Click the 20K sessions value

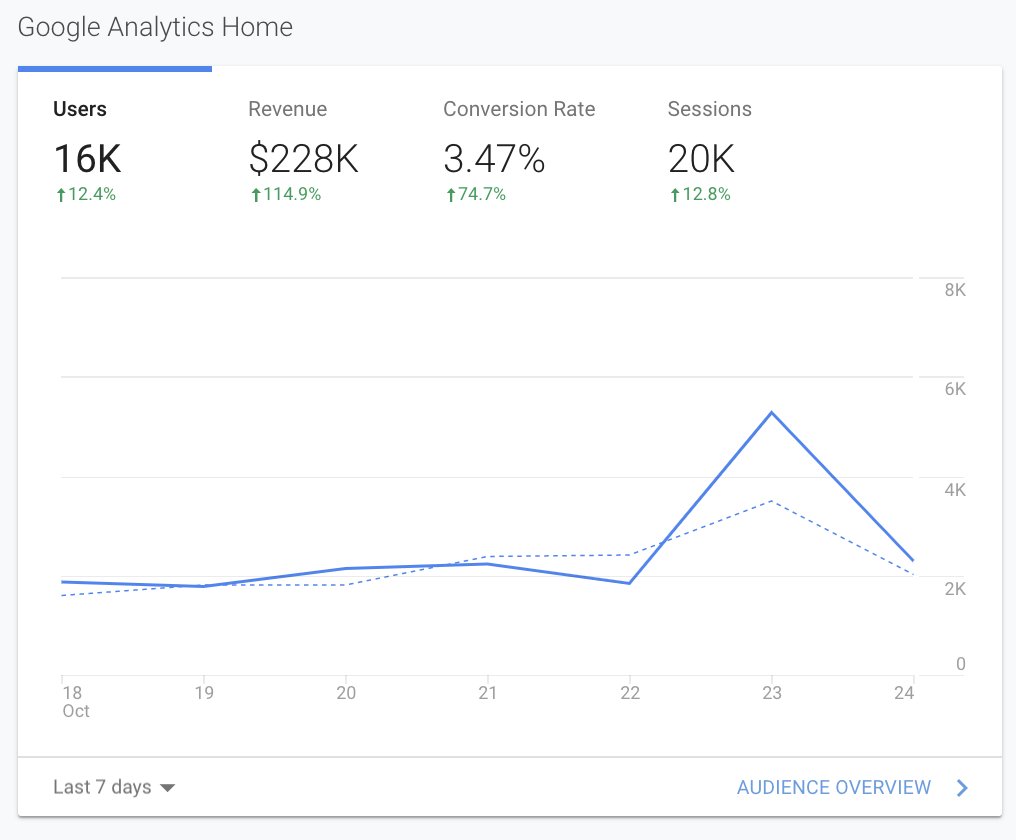pos(701,159)
